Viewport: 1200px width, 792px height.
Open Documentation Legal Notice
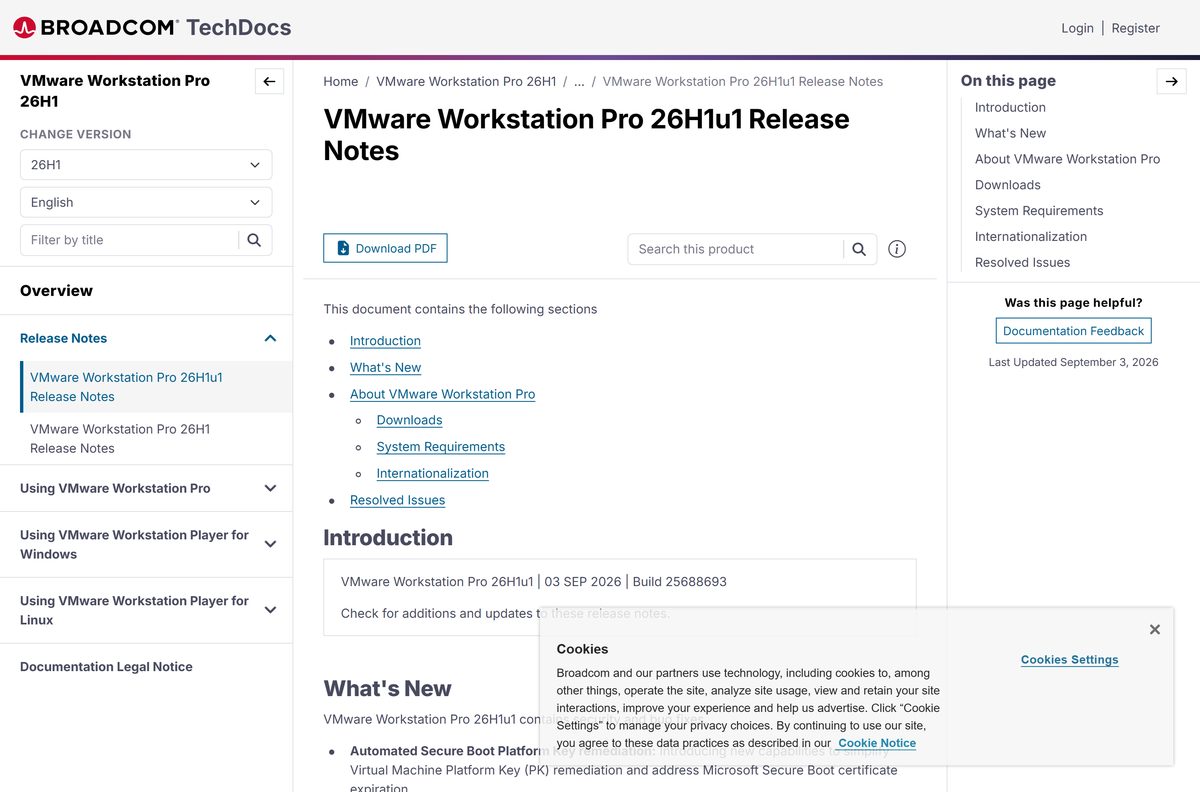click(x=106, y=667)
